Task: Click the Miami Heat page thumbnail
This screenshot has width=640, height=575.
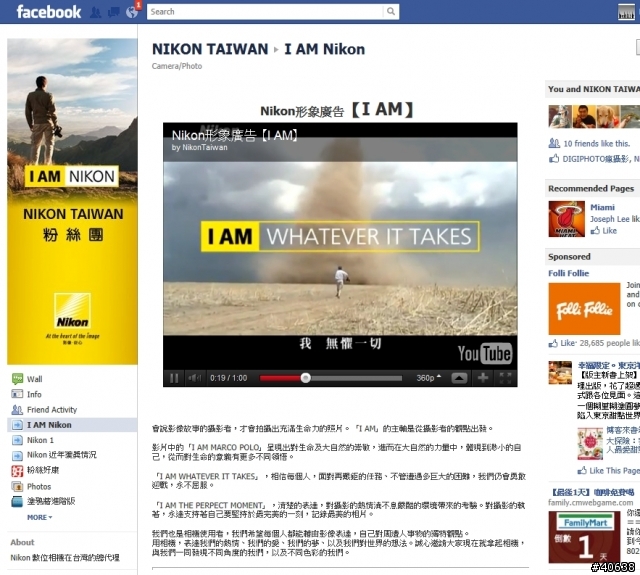Action: pyautogui.click(x=566, y=219)
